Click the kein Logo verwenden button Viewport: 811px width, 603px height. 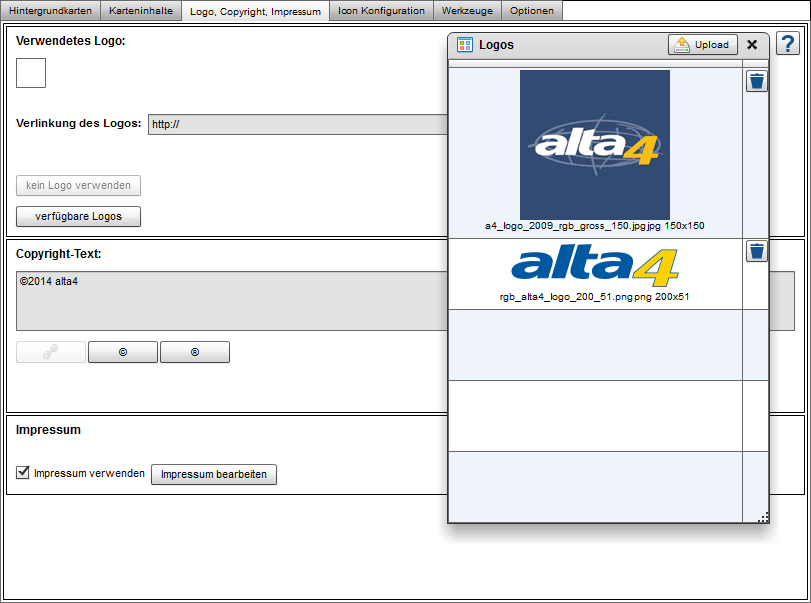click(x=78, y=186)
